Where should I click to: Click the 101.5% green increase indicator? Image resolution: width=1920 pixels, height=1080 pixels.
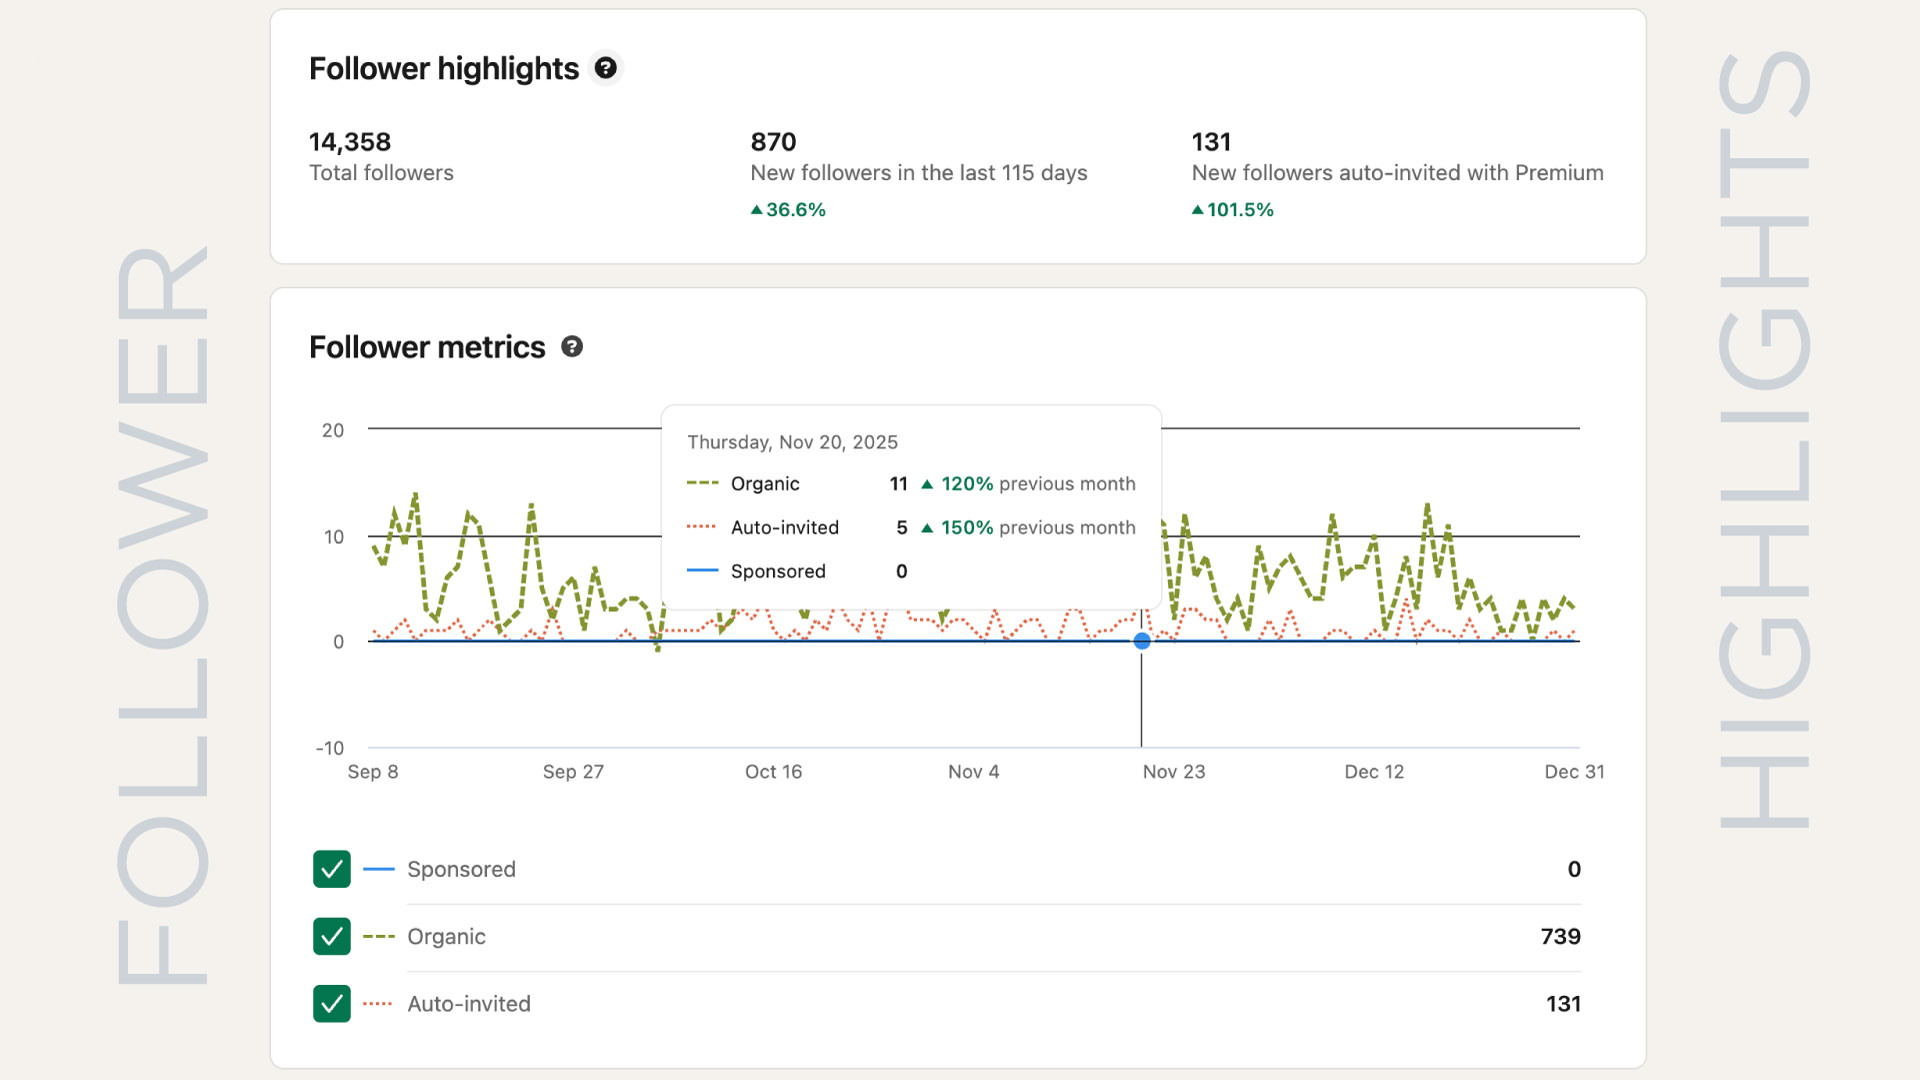tap(1233, 210)
